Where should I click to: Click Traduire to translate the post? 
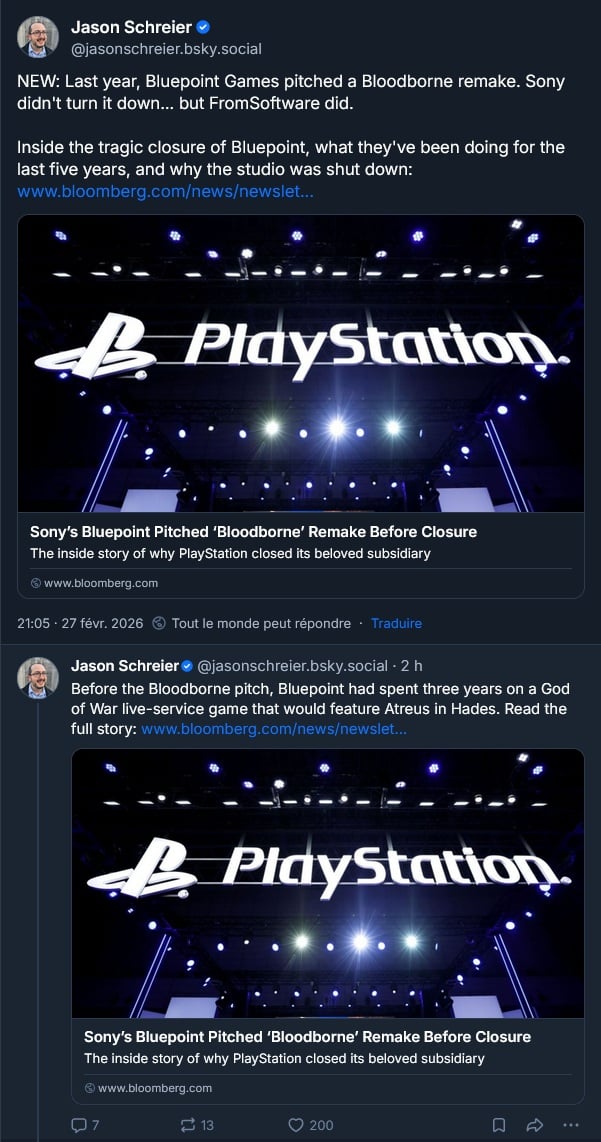tap(396, 623)
